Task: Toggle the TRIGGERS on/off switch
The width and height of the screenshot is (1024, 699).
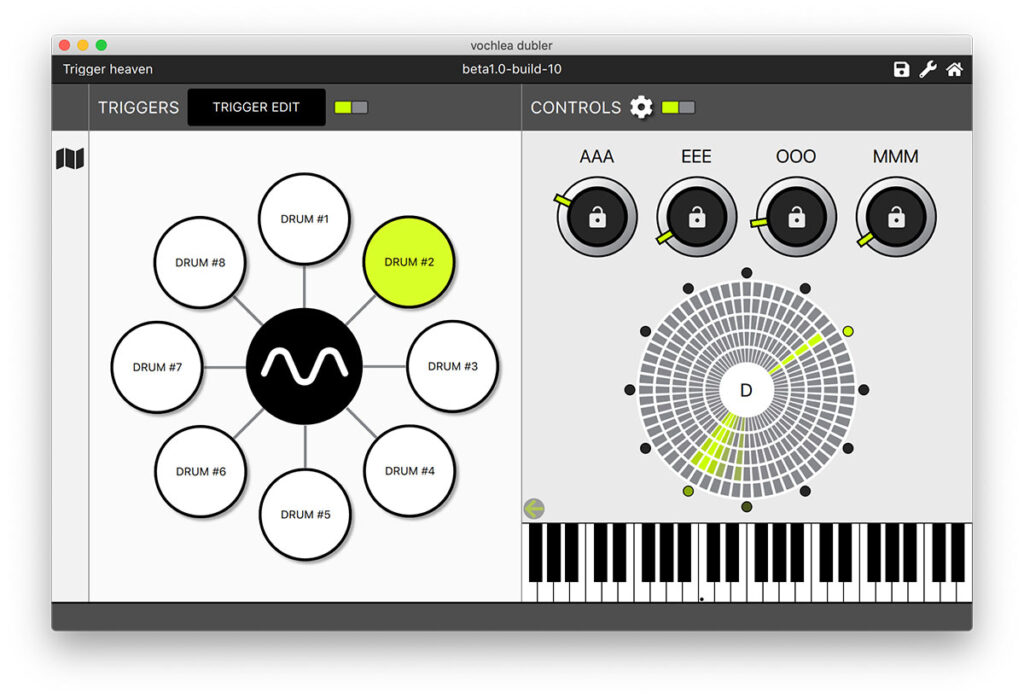Action: pos(351,107)
